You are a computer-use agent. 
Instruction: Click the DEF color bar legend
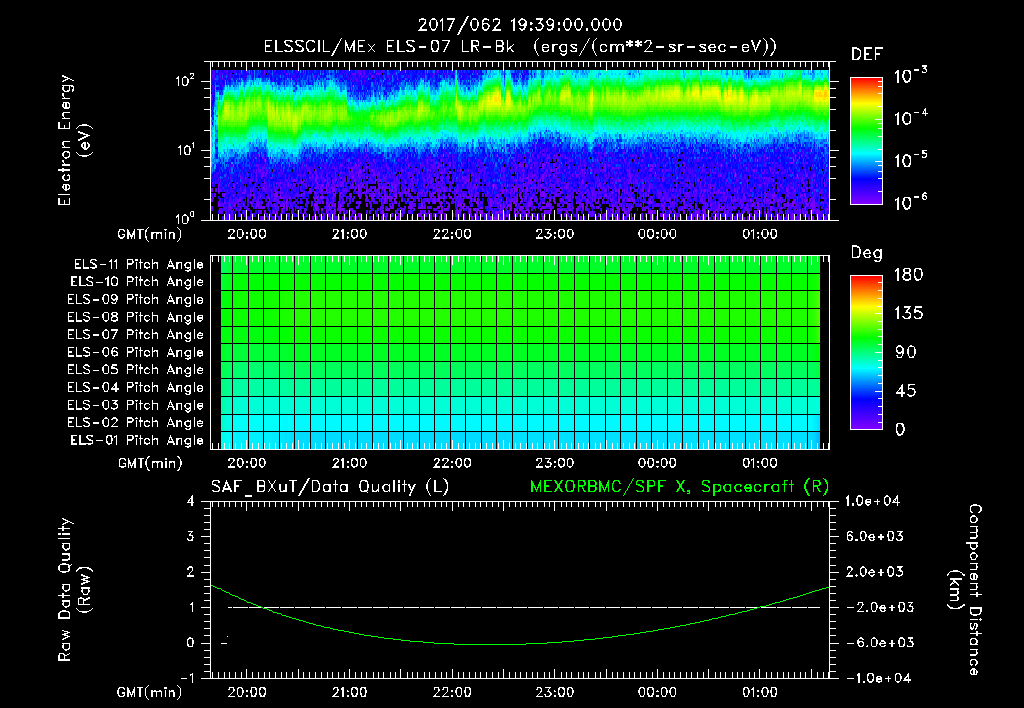pos(866,141)
